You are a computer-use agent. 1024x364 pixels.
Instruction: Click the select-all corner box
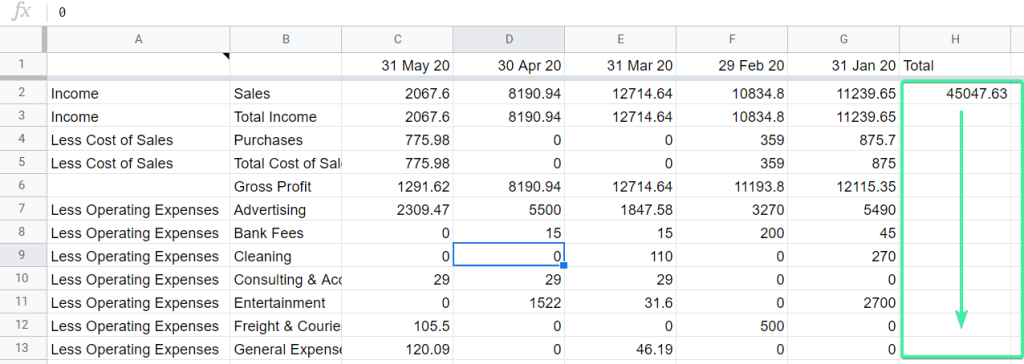(x=22, y=39)
